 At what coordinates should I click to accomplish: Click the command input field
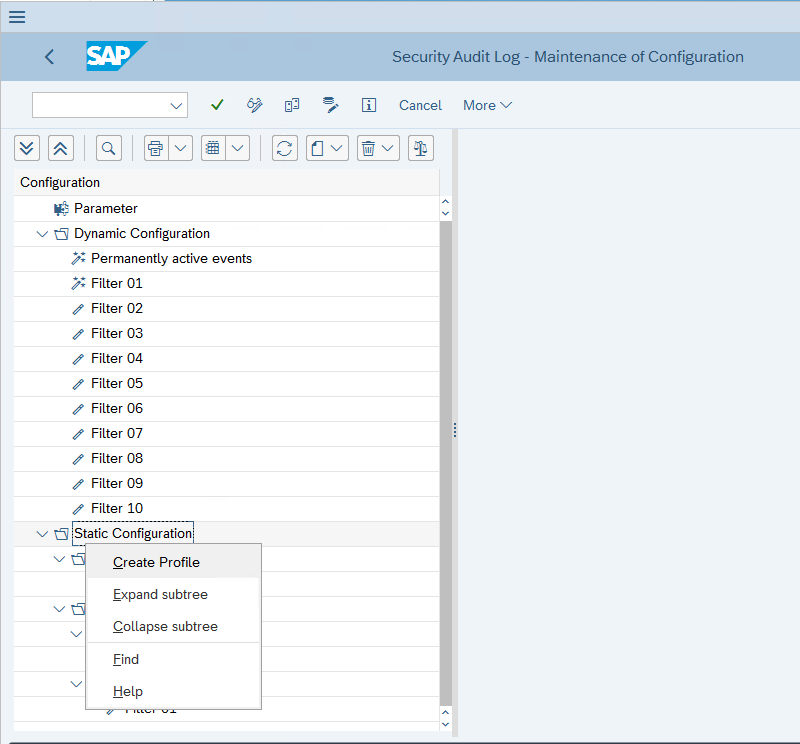click(x=110, y=105)
